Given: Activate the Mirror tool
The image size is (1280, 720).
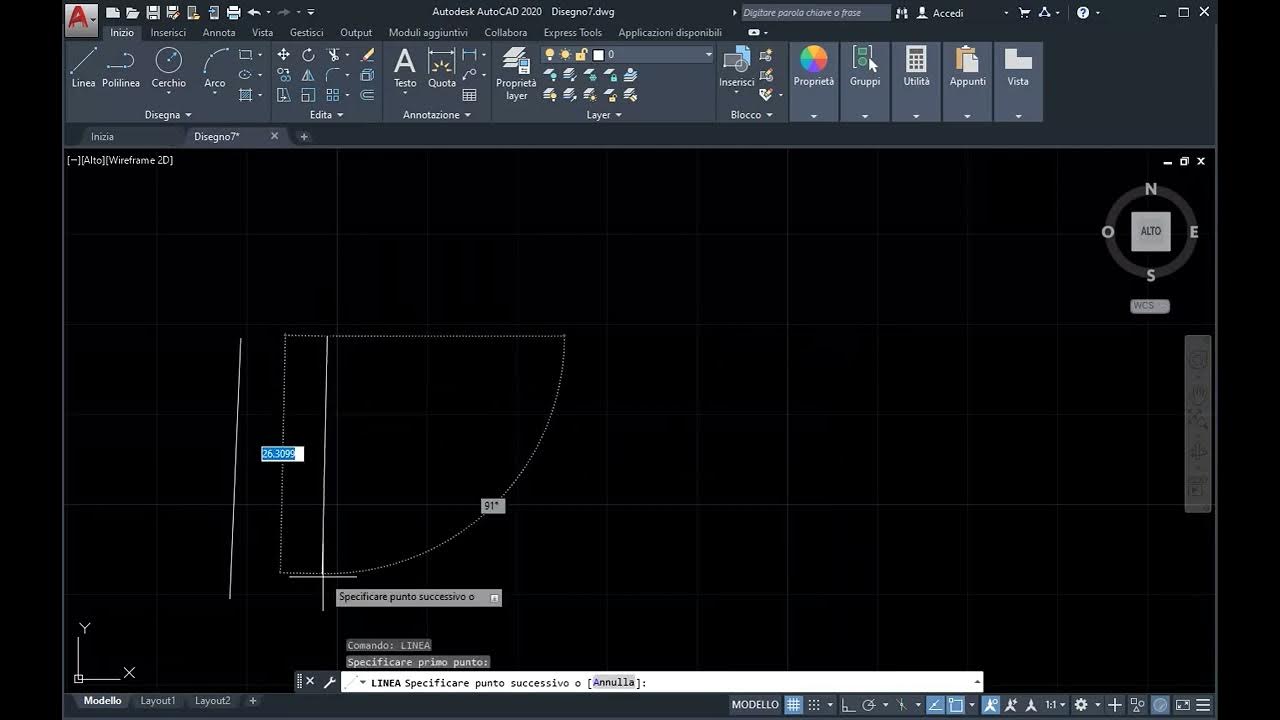Looking at the screenshot, I should tap(308, 75).
